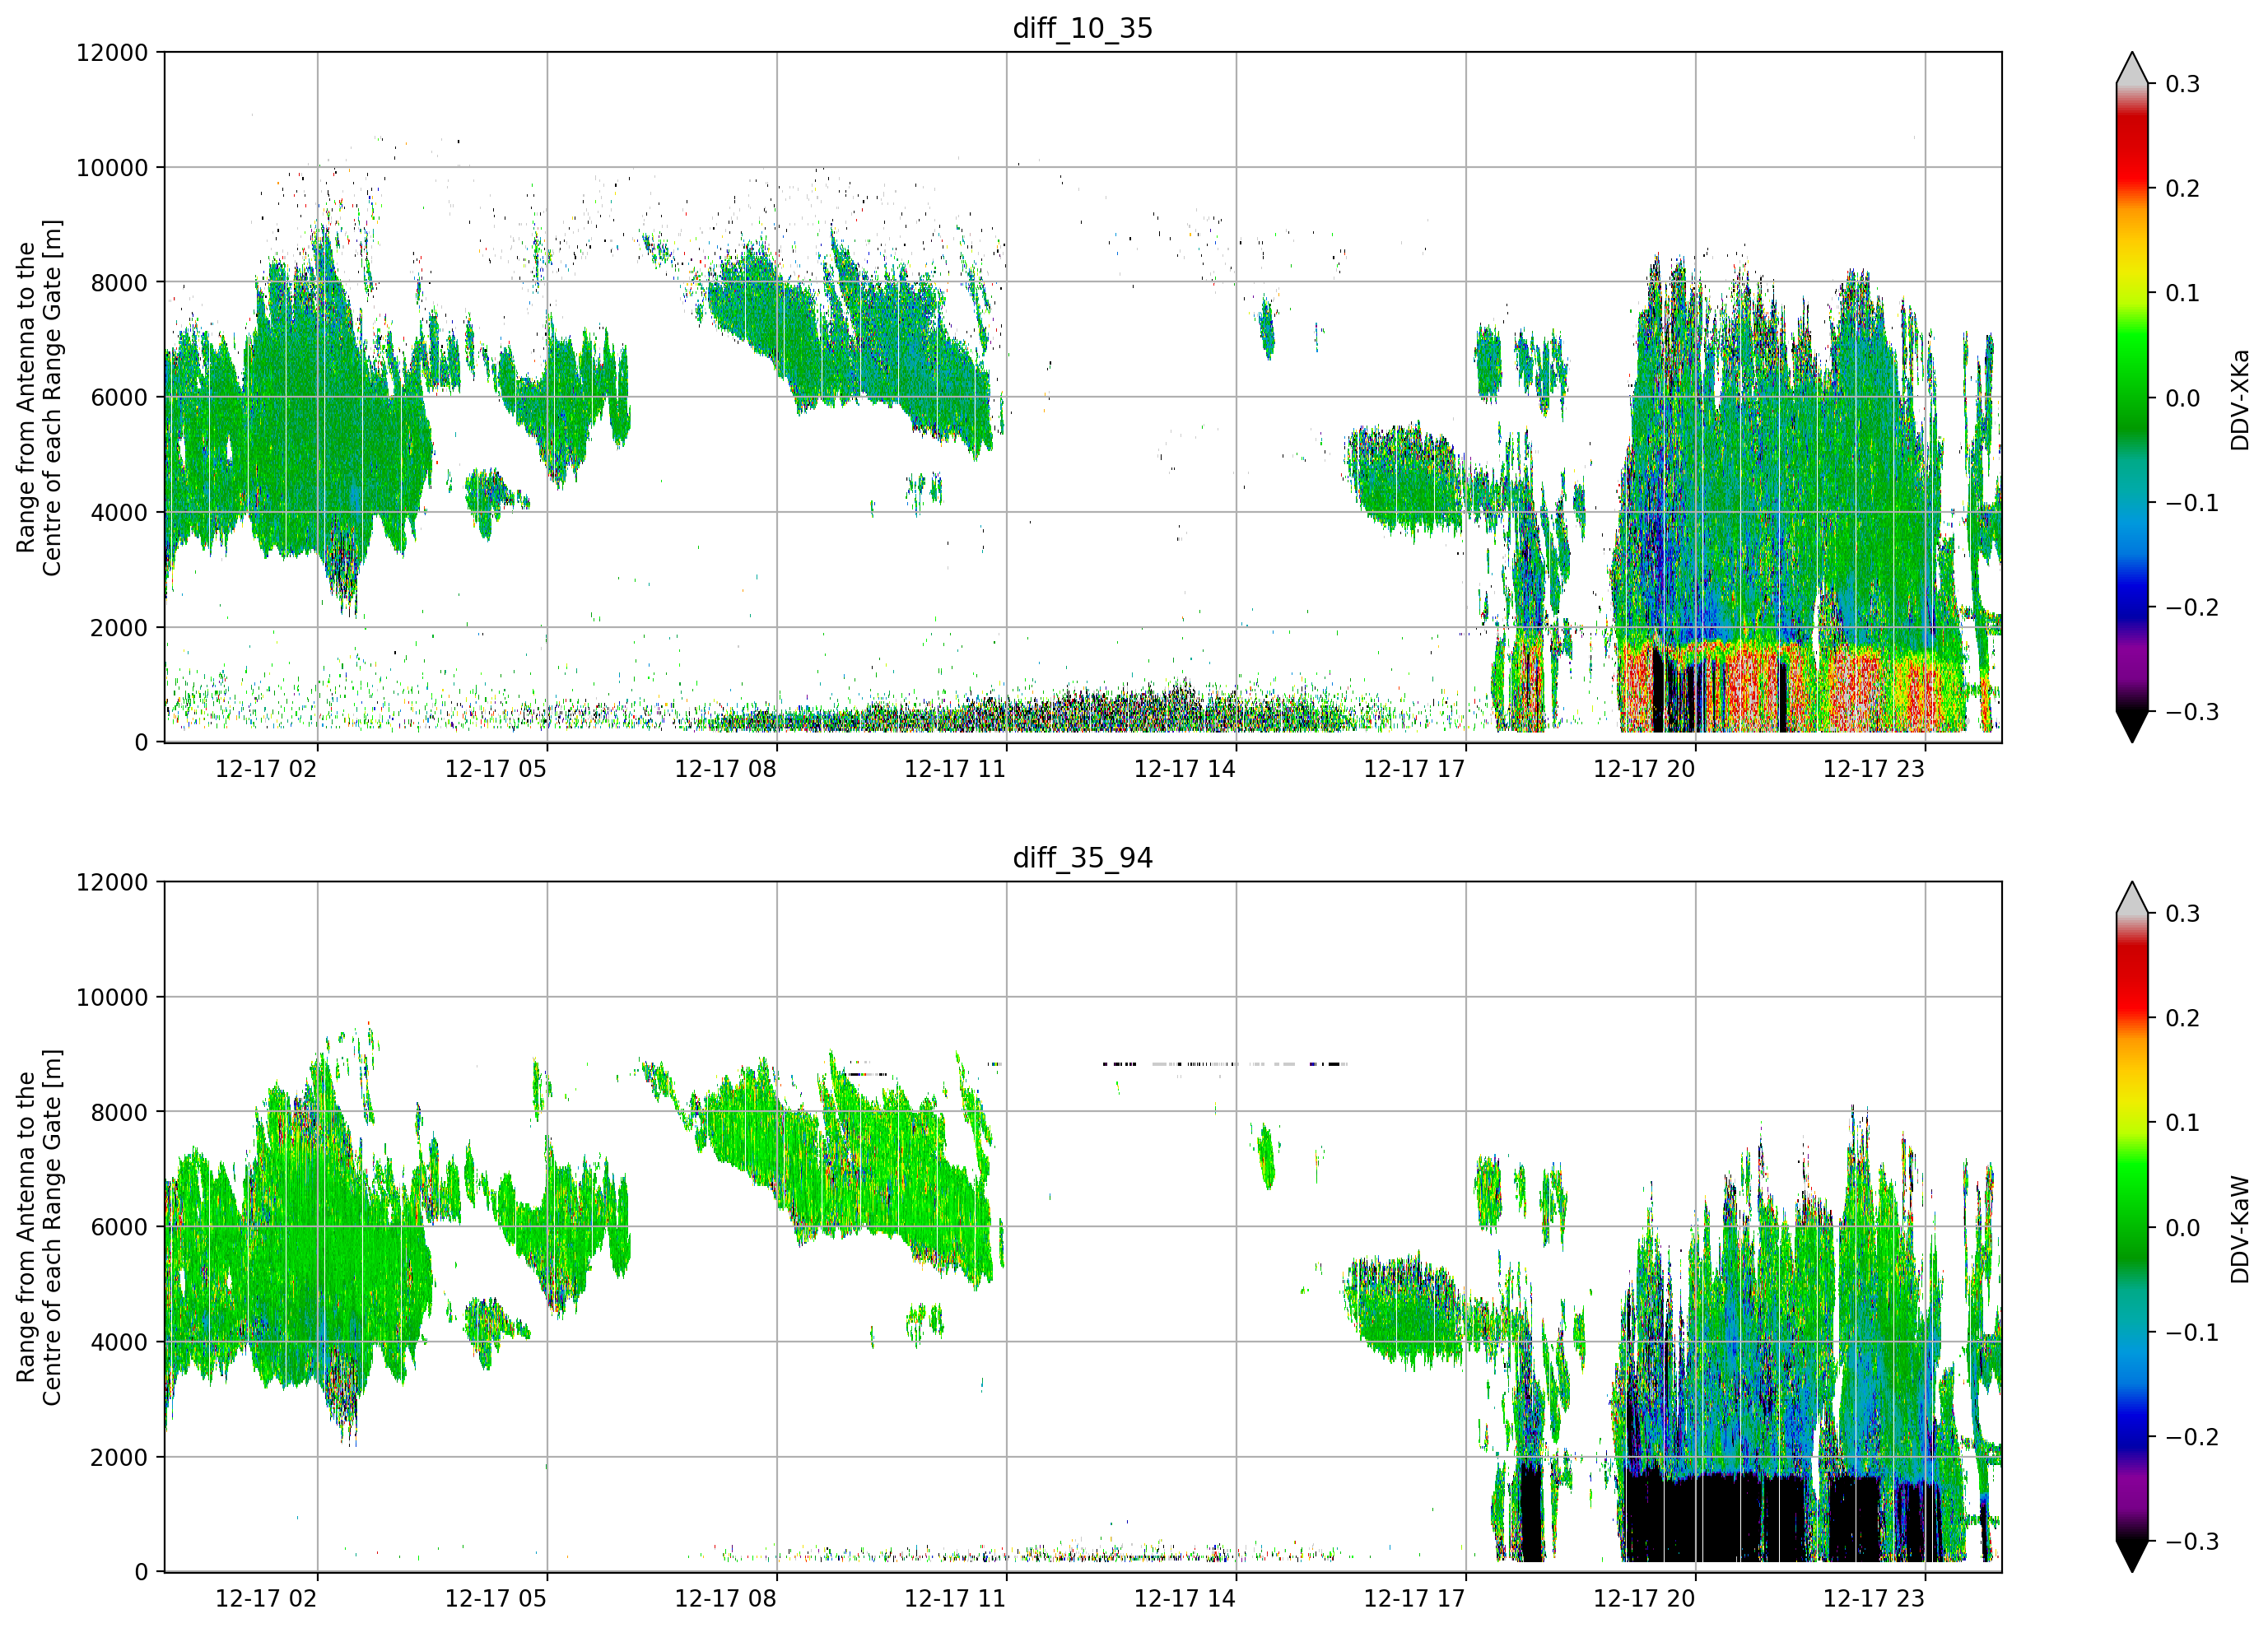This screenshot has width=2268, height=1628.
Task: Click the −0.2 tick on the DDV-XKa colorbar
Action: (2192, 608)
